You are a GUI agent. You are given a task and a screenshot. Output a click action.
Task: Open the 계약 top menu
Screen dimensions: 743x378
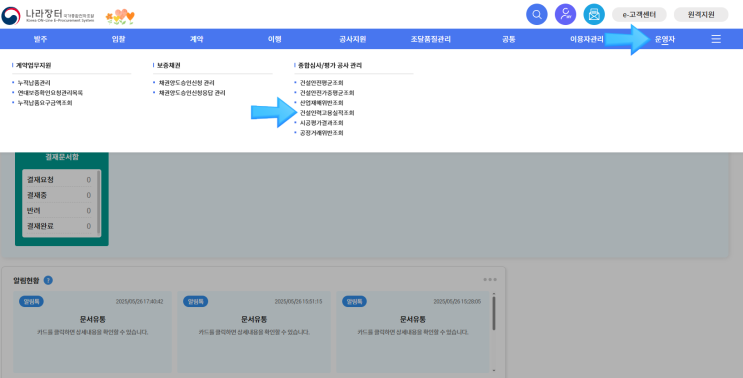(197, 39)
